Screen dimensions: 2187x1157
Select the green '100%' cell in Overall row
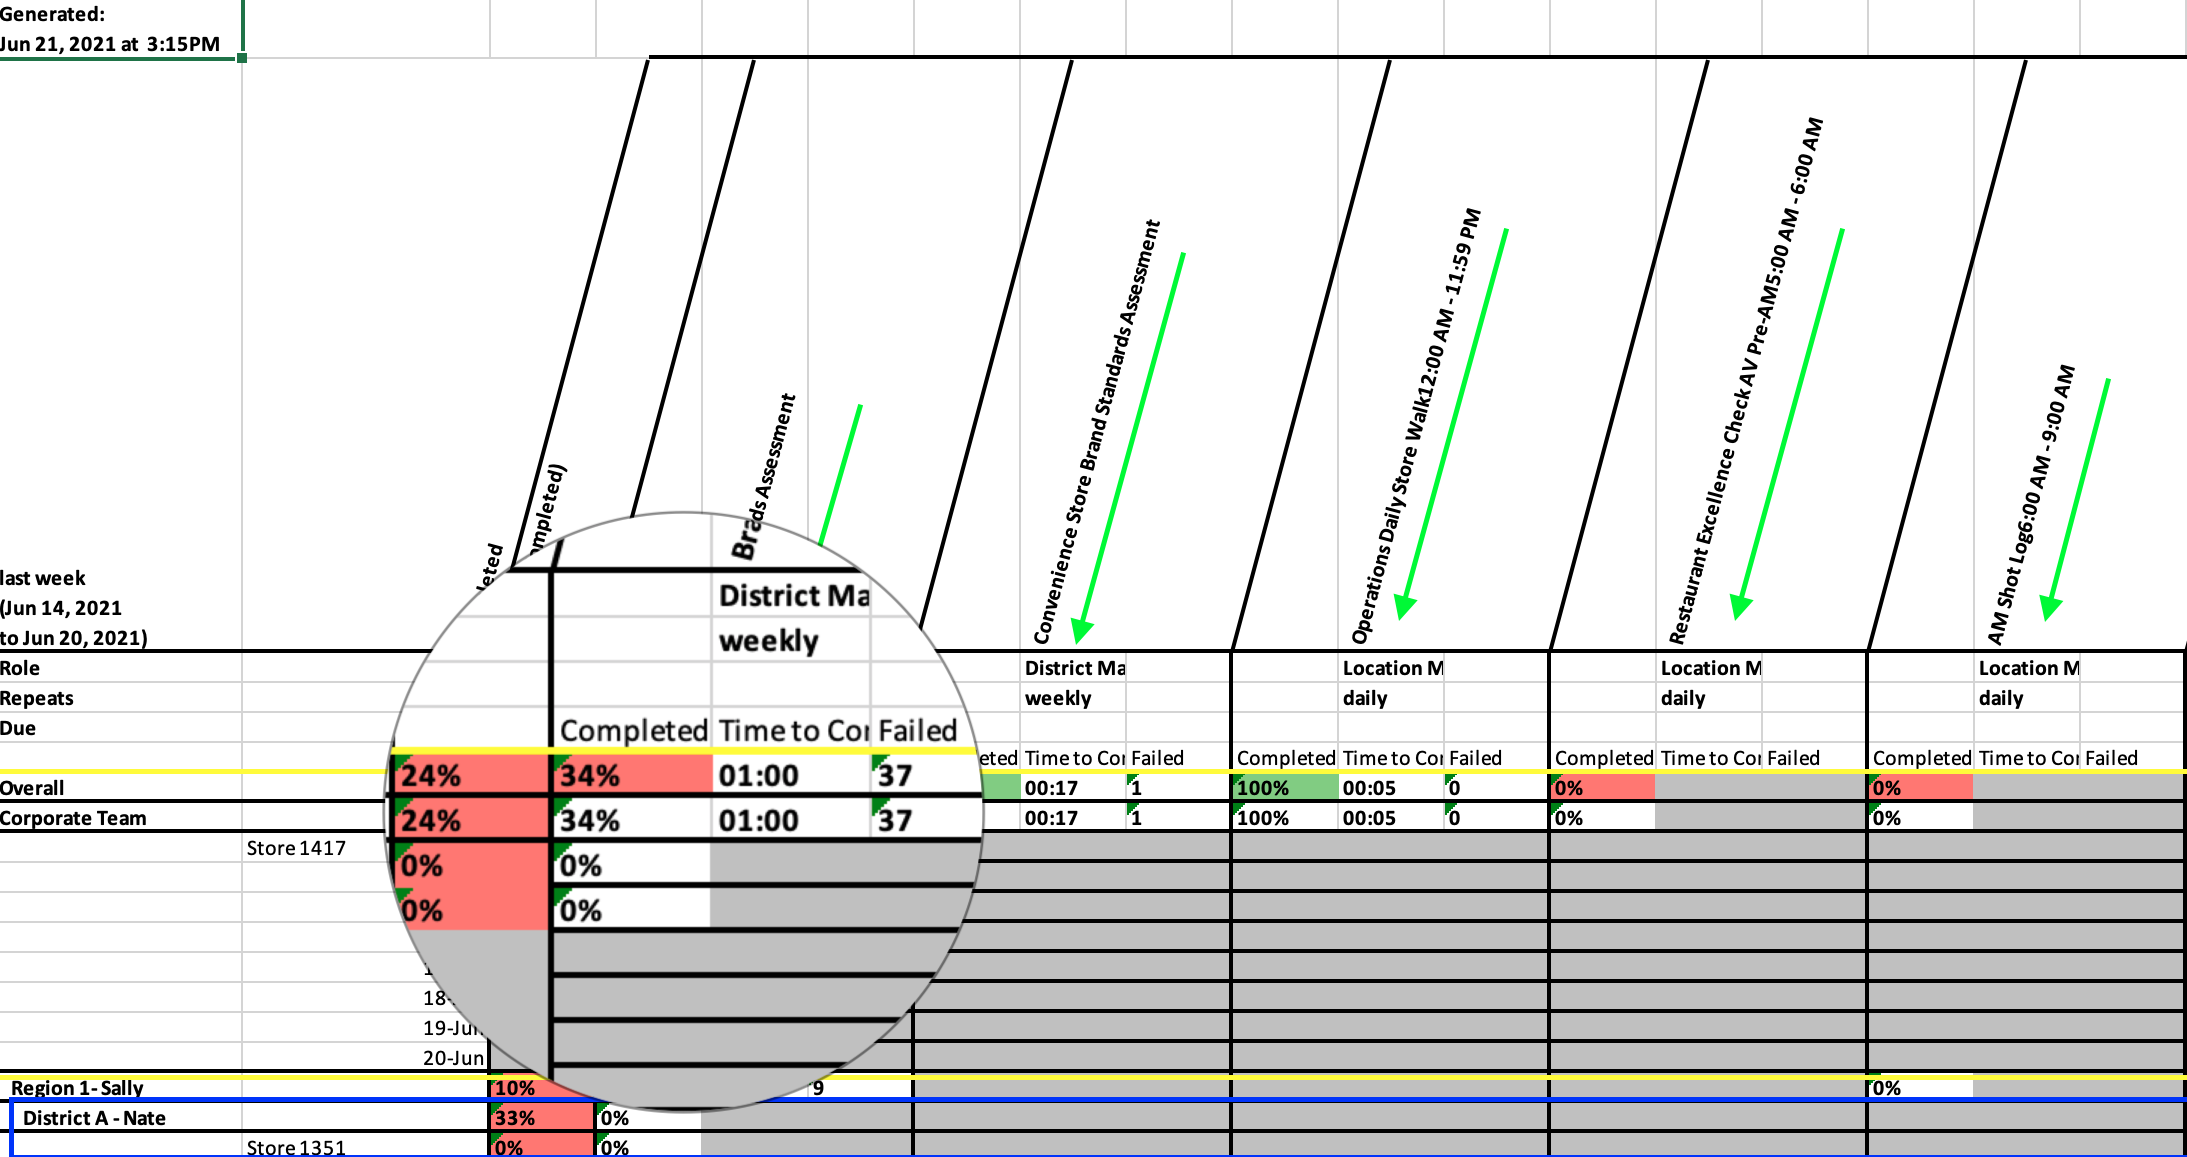tap(1285, 788)
